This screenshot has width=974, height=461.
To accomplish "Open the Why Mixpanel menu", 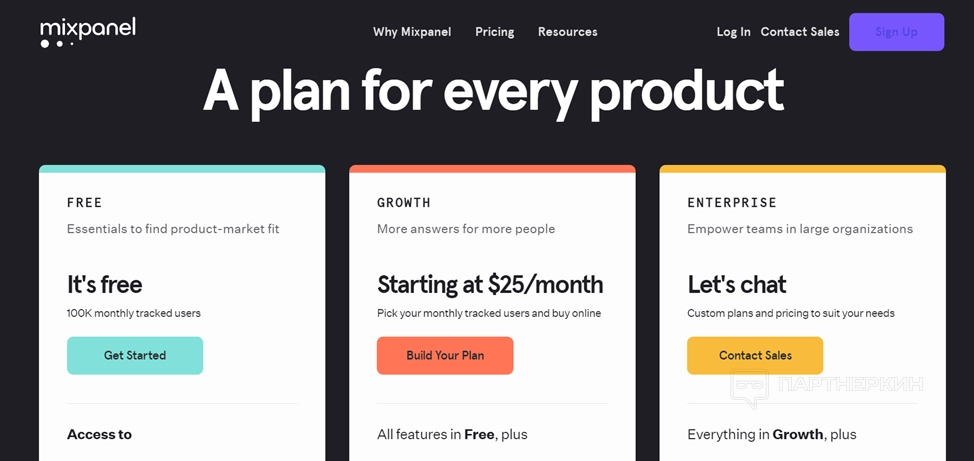I will coord(412,32).
